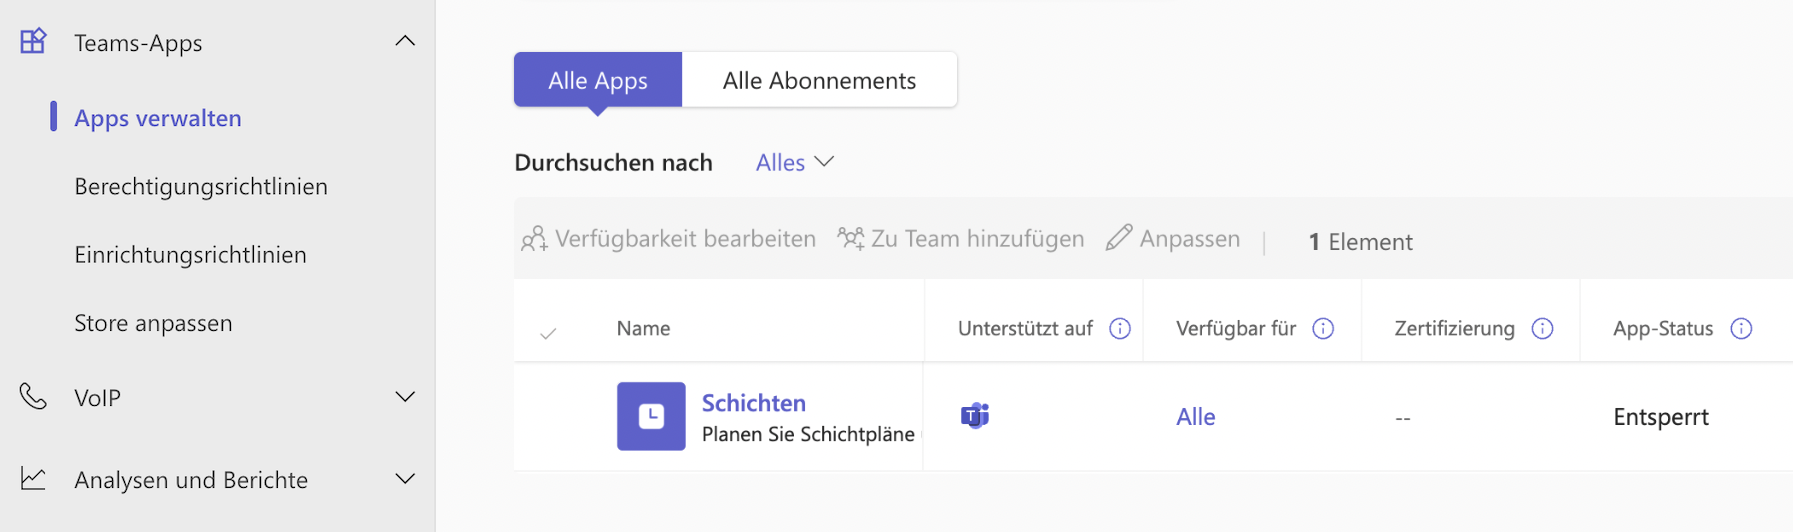The width and height of the screenshot is (1793, 532).
Task: Open the Schichten app link
Action: pyautogui.click(x=754, y=402)
